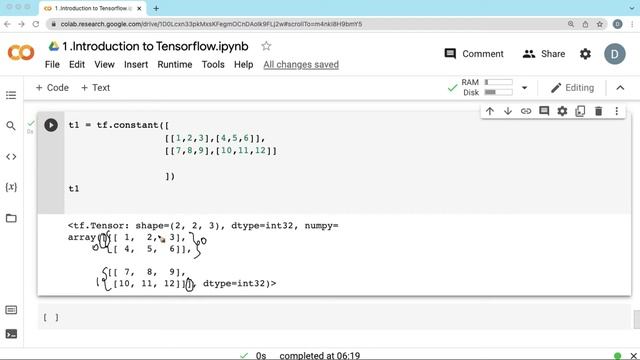Delete the current cell
640x360 pixels.
click(598, 111)
